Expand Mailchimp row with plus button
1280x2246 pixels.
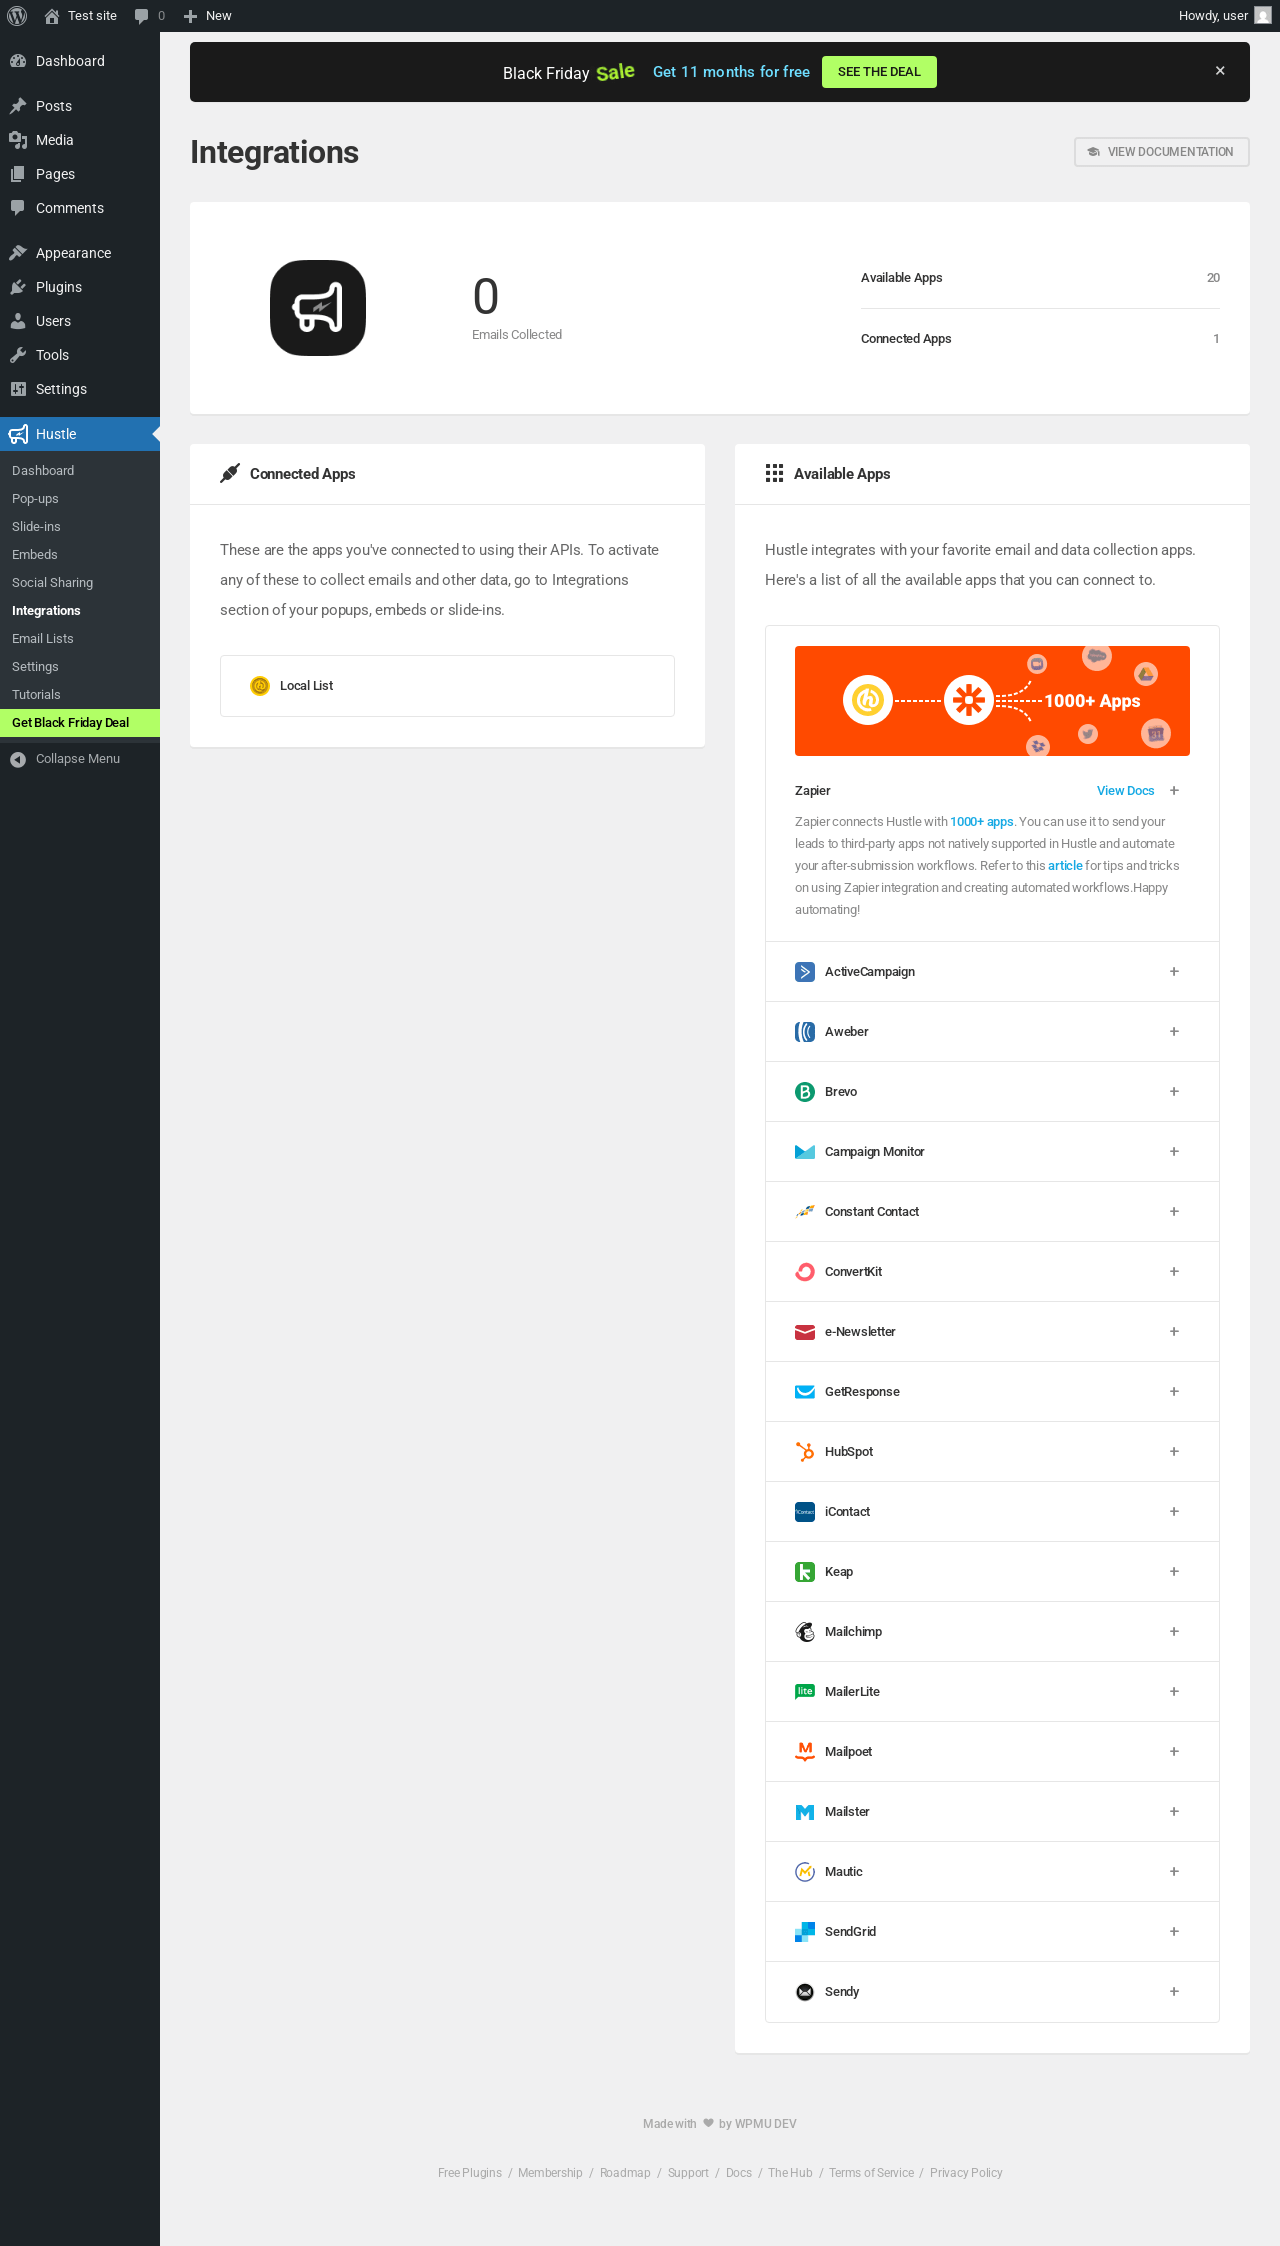point(1174,1632)
